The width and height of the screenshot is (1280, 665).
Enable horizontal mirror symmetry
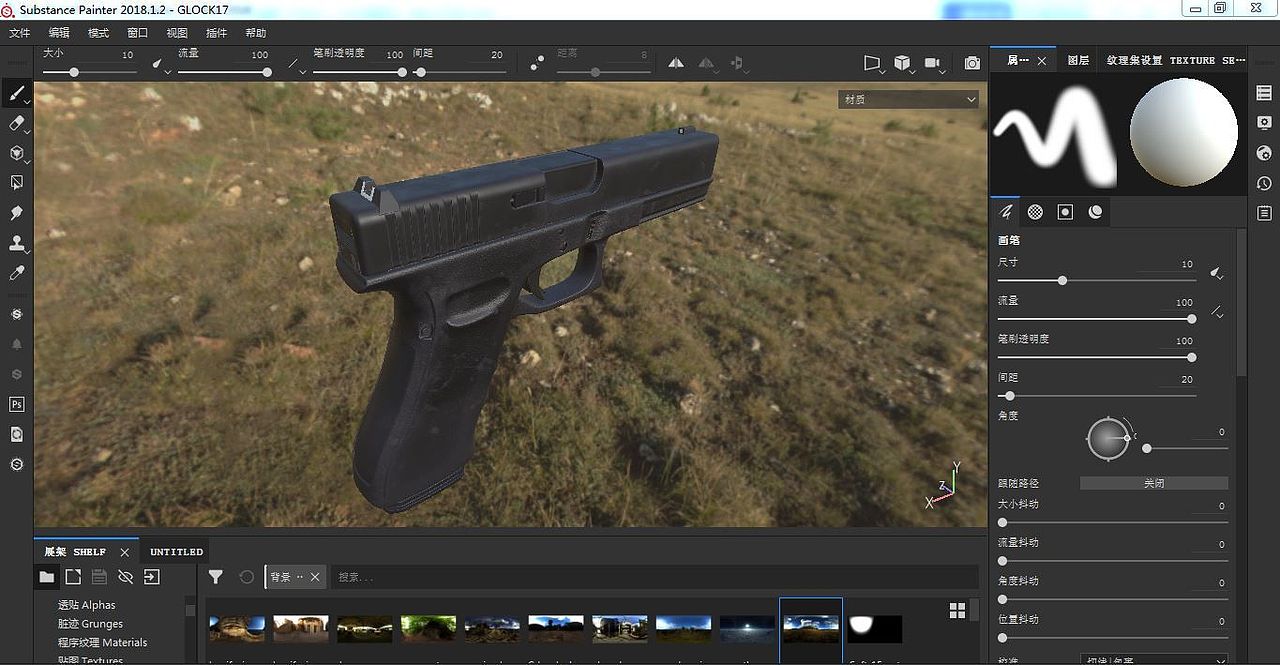click(676, 62)
